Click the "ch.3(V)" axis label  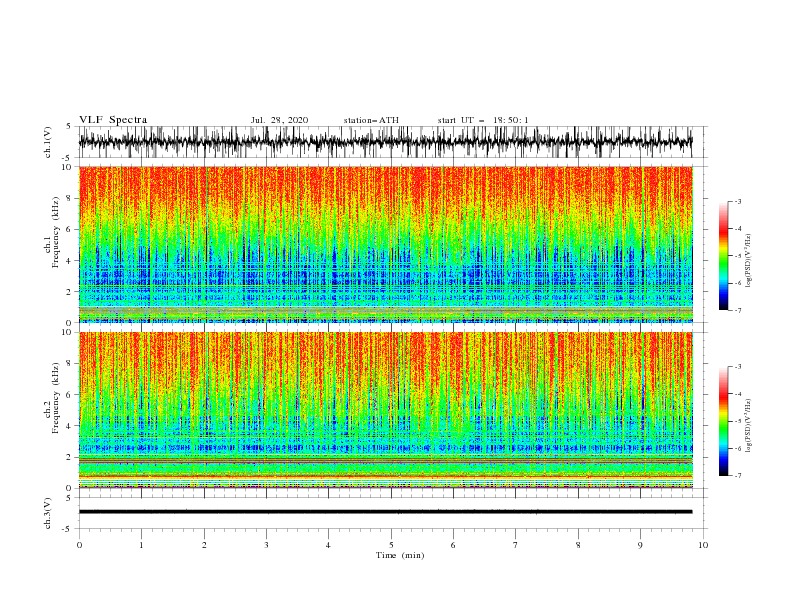point(48,513)
